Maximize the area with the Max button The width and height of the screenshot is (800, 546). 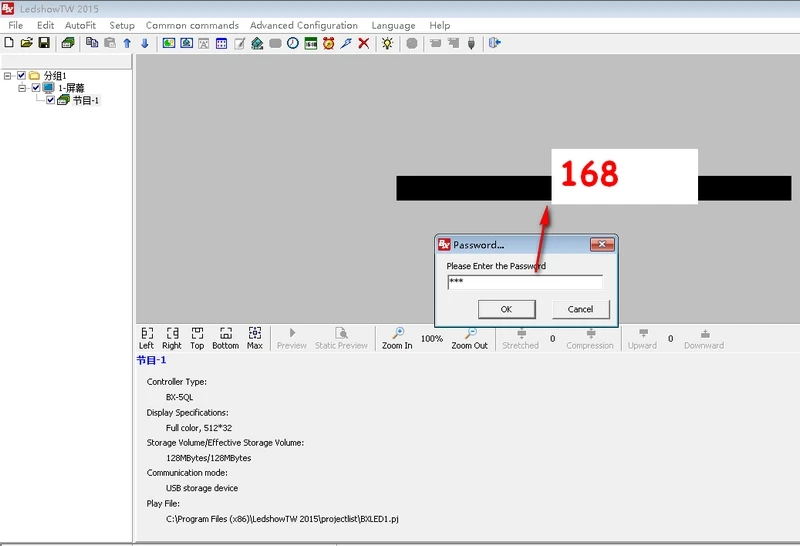pyautogui.click(x=255, y=338)
